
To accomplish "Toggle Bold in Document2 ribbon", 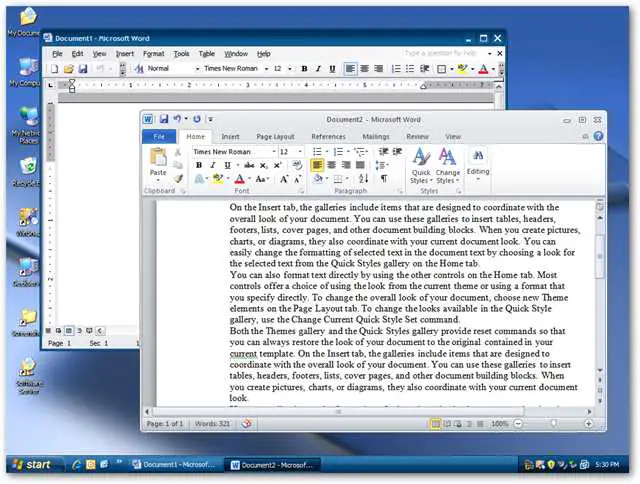I will (199, 165).
